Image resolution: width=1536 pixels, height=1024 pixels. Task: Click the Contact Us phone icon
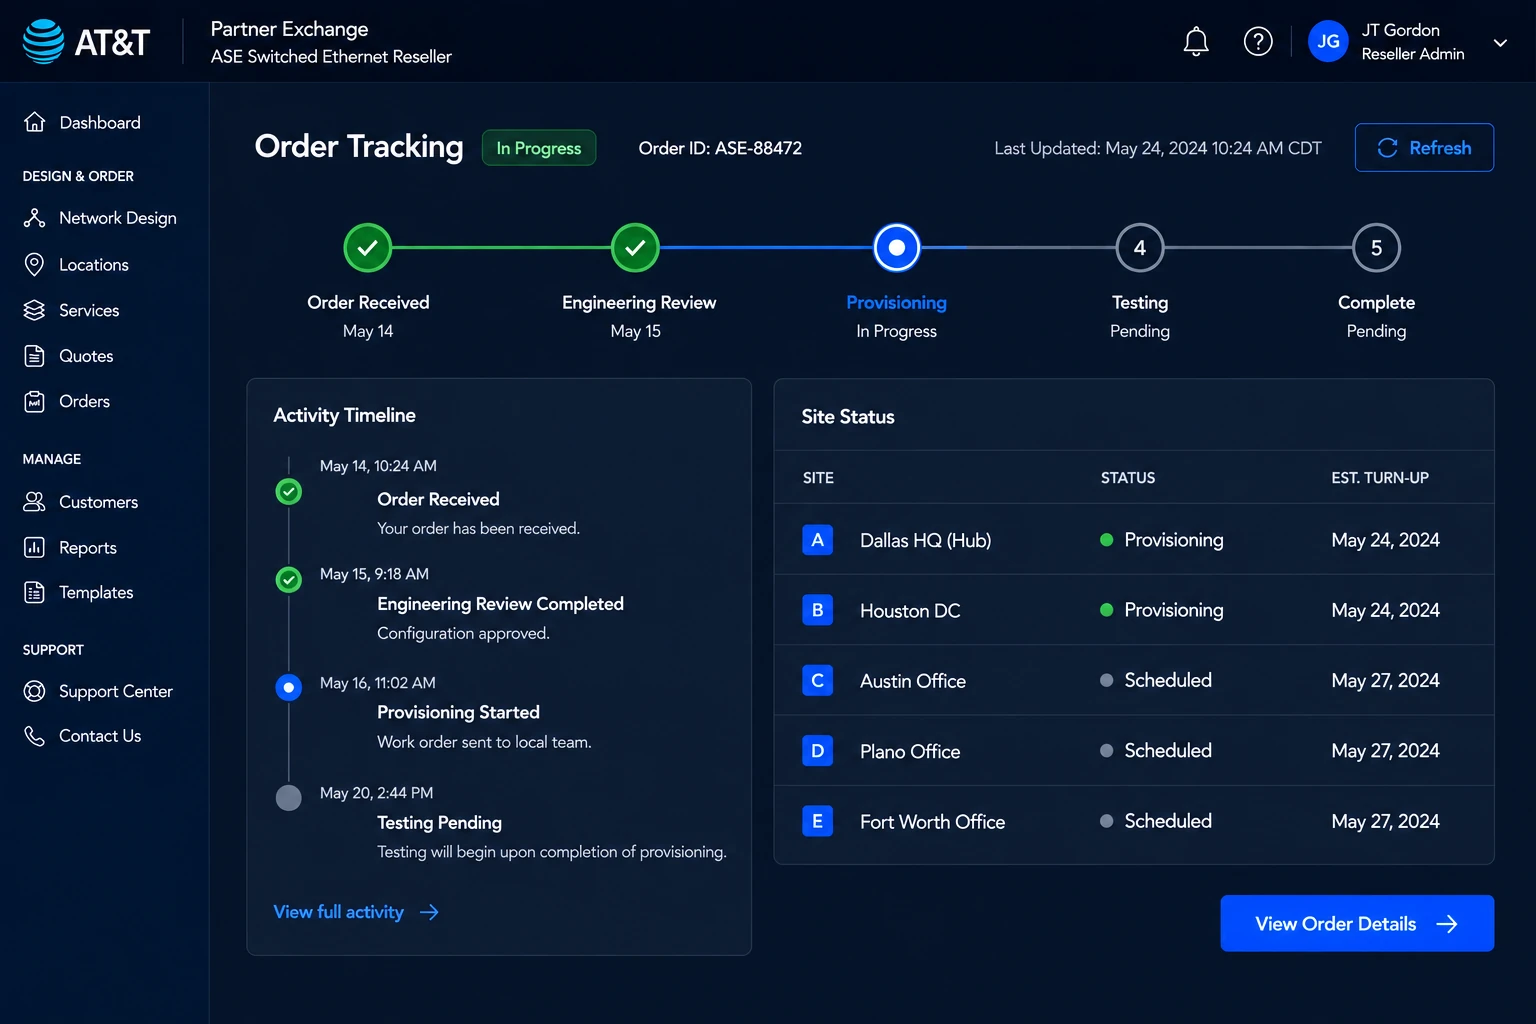pyautogui.click(x=35, y=736)
